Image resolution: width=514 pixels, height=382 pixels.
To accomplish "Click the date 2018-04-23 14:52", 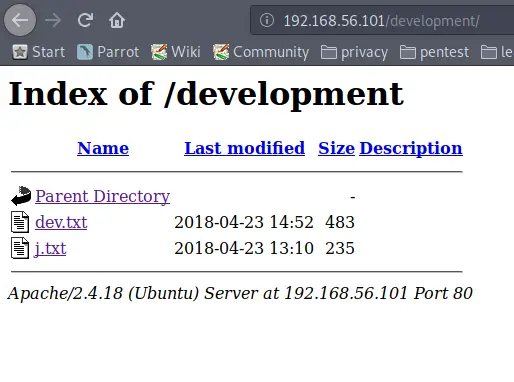I will 244,222.
